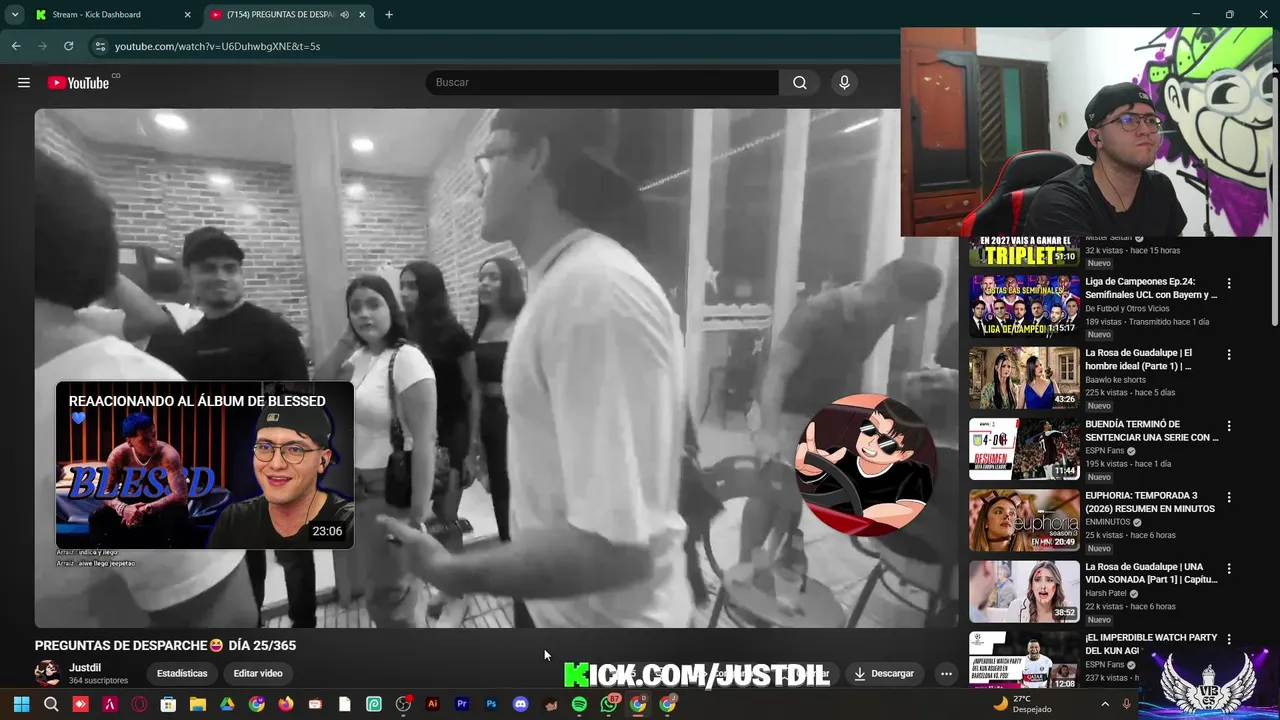Launch Adobe Premiere Pro from taskbar
Viewport: 1280px width, 720px height.
462,704
